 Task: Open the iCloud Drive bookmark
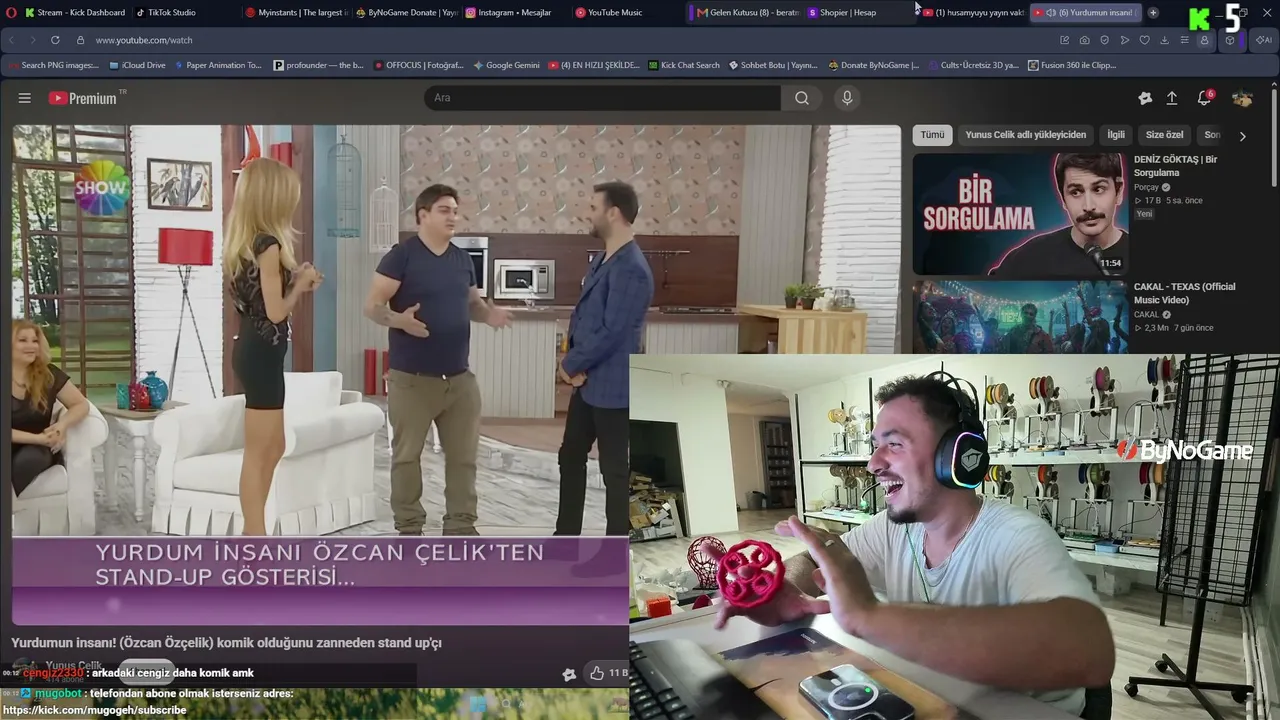coord(137,65)
